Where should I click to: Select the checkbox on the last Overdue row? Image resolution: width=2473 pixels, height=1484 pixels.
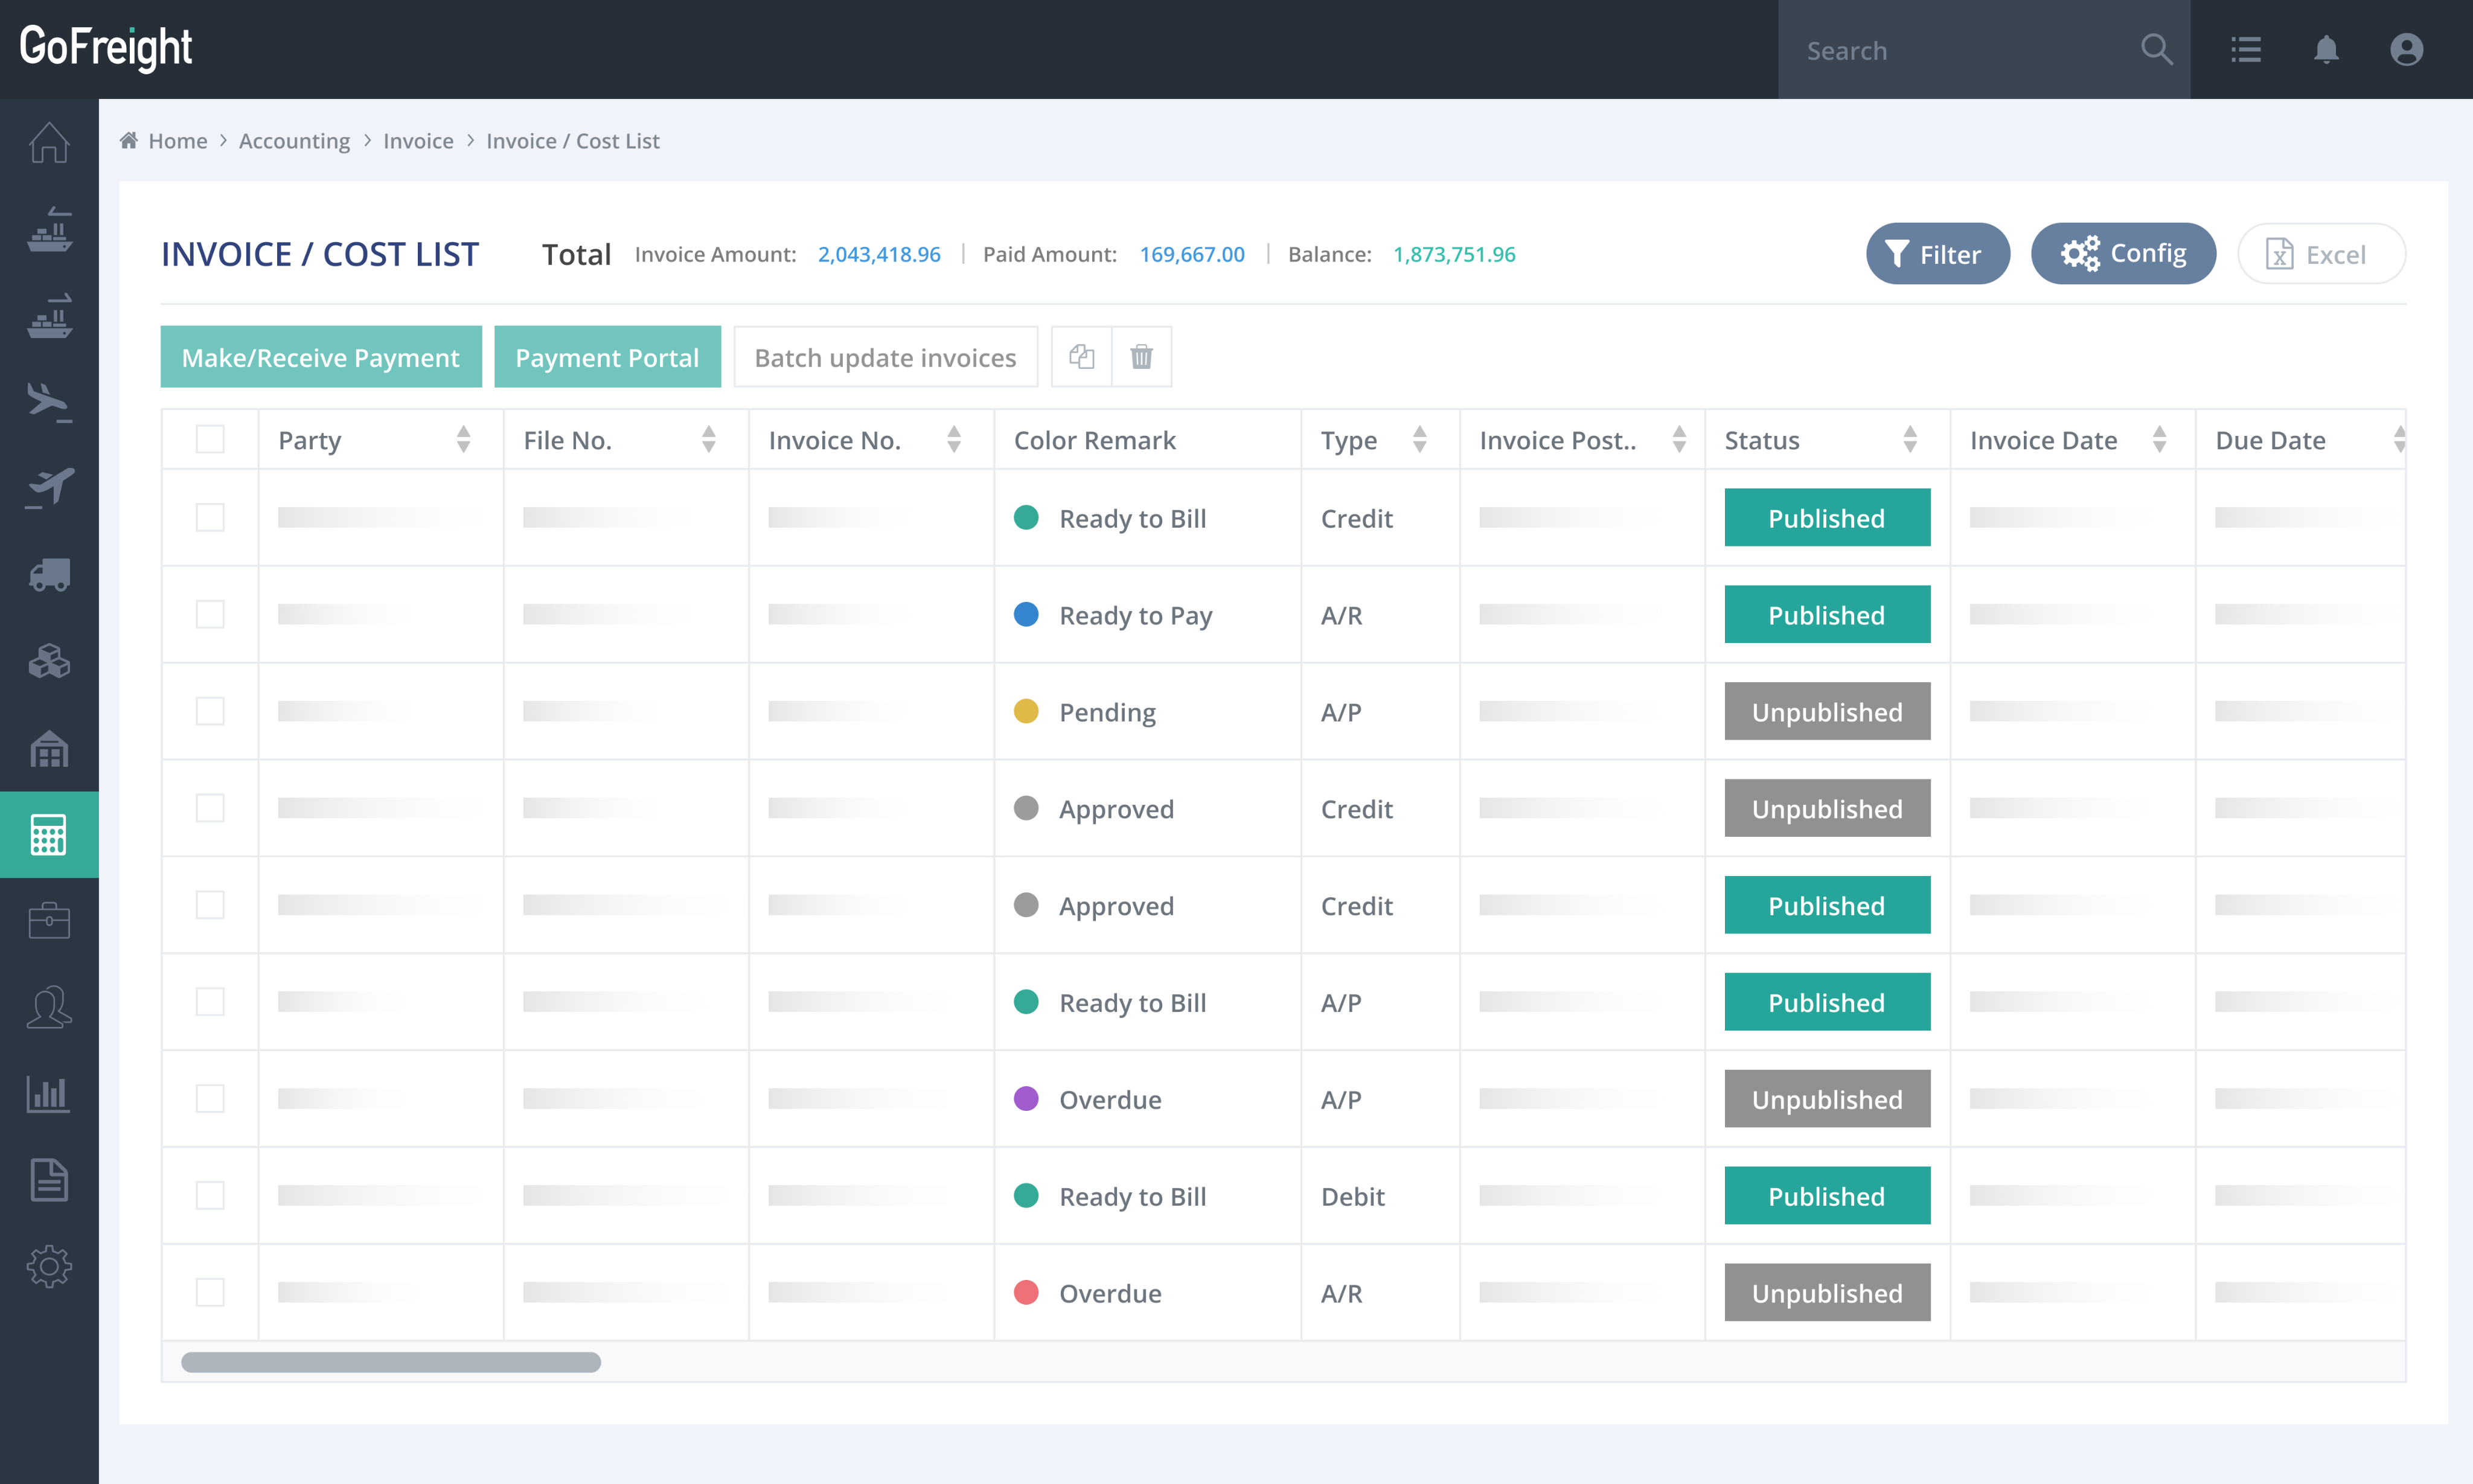point(210,1292)
